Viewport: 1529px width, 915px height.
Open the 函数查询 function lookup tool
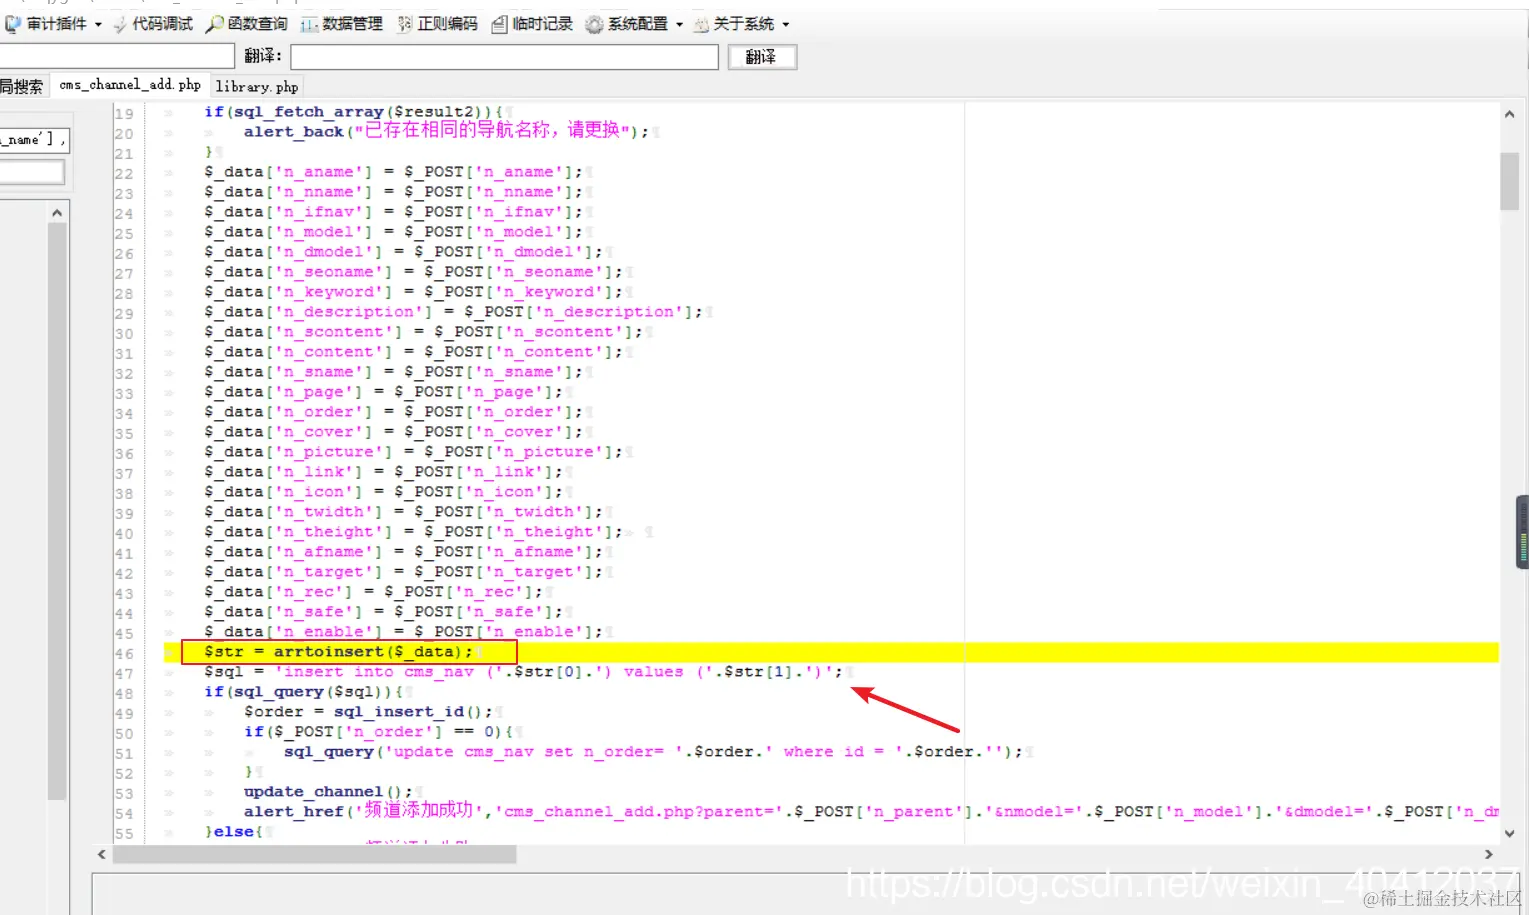(247, 23)
